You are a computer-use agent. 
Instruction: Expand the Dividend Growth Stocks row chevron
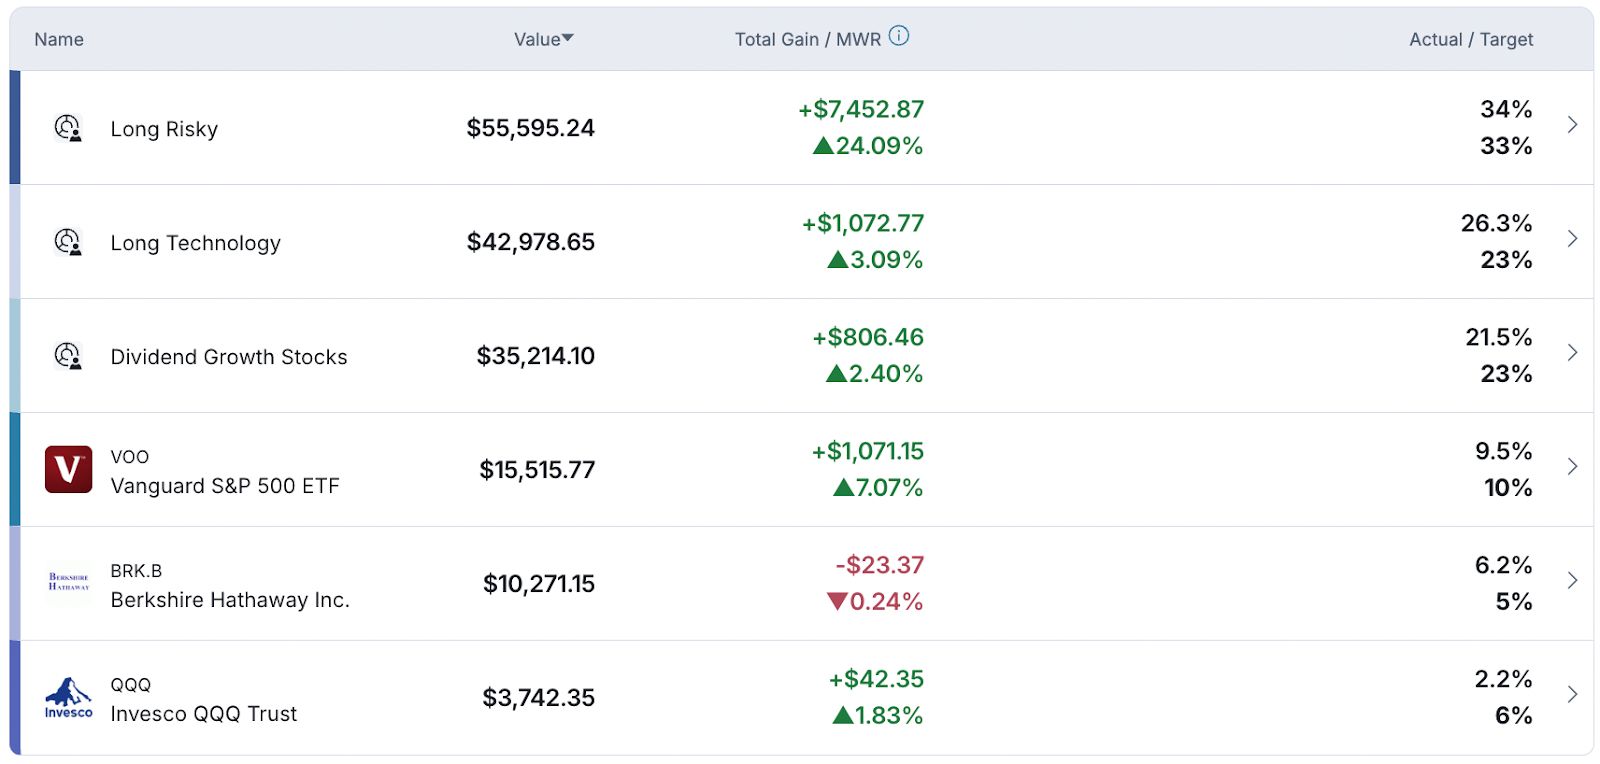click(x=1572, y=352)
